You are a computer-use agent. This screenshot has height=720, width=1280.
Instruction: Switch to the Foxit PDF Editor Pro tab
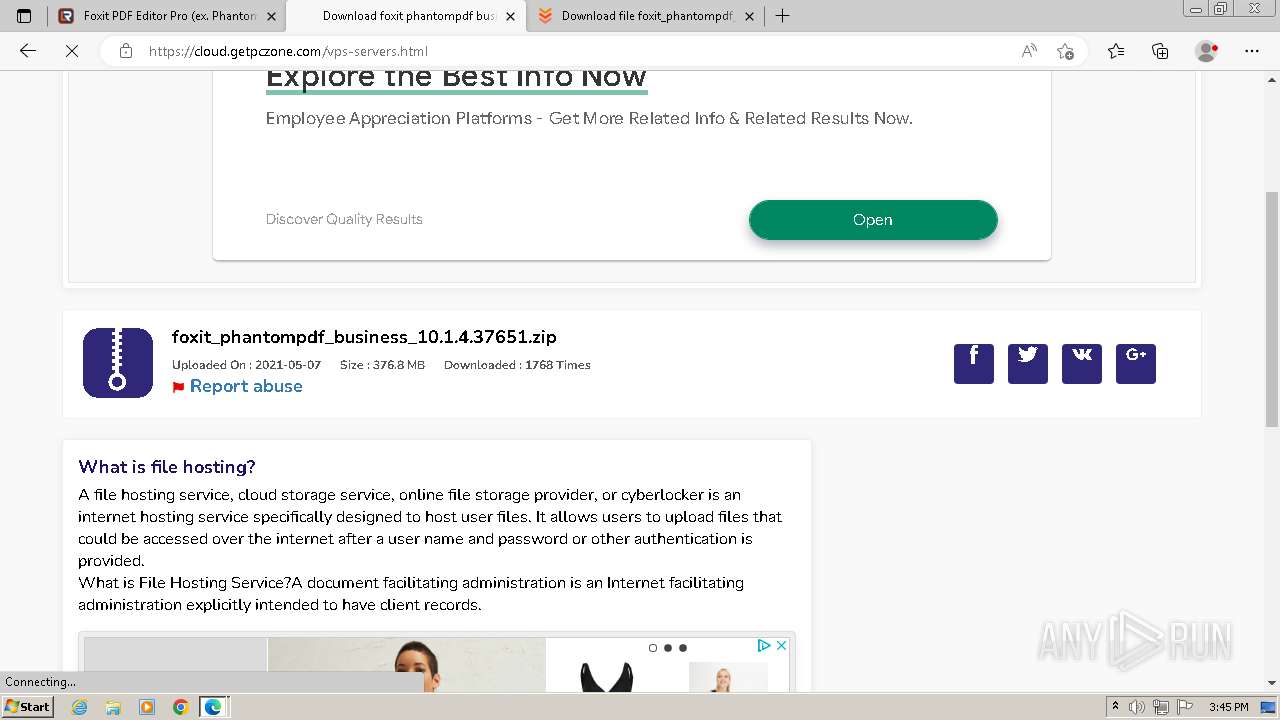(x=166, y=16)
